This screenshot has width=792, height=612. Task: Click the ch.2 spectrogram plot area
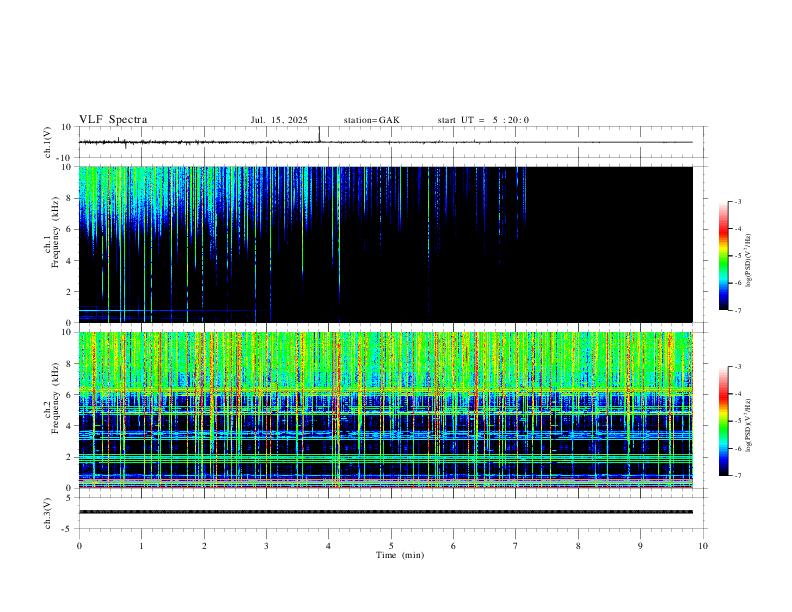tap(385, 410)
